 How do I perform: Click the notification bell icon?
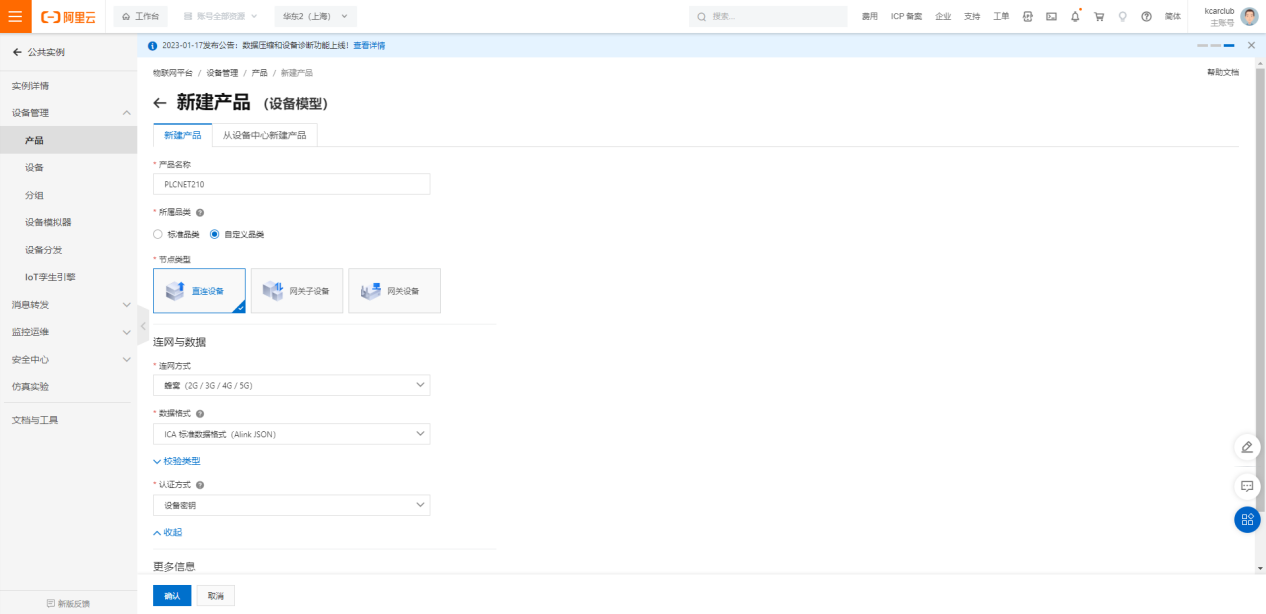1075,17
